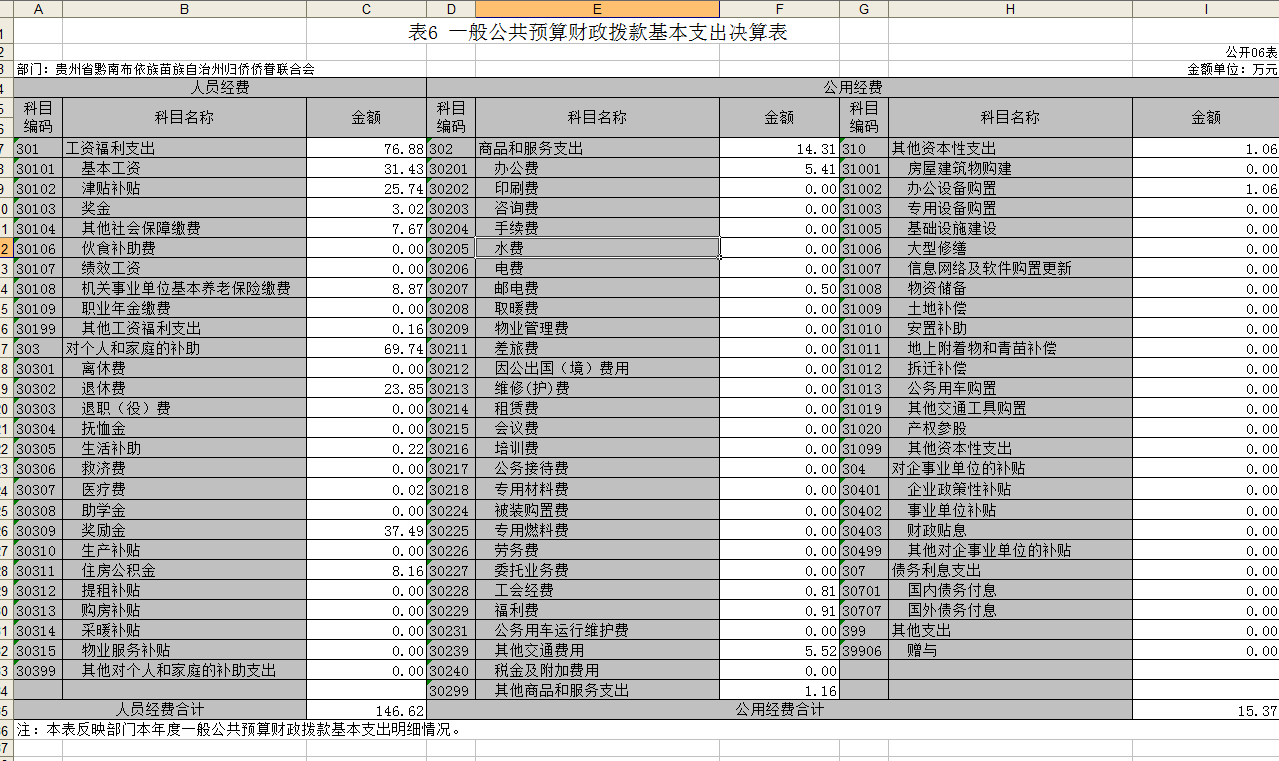Click the 公务用车运行维护费 cell
This screenshot has width=1279, height=761.
(597, 630)
